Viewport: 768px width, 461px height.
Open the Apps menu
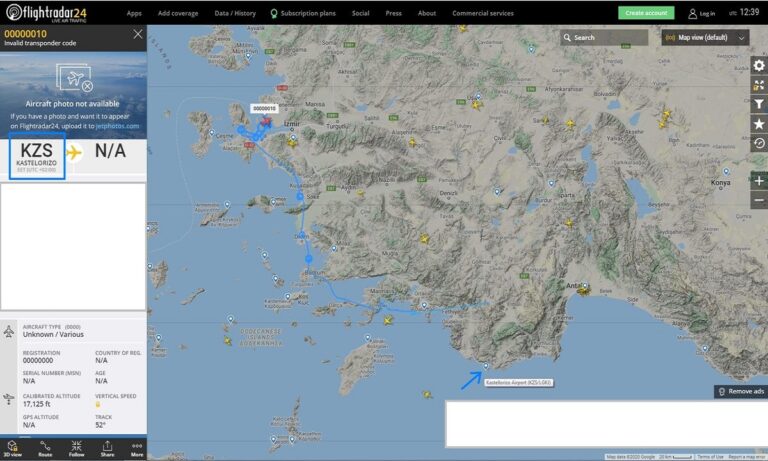point(134,13)
